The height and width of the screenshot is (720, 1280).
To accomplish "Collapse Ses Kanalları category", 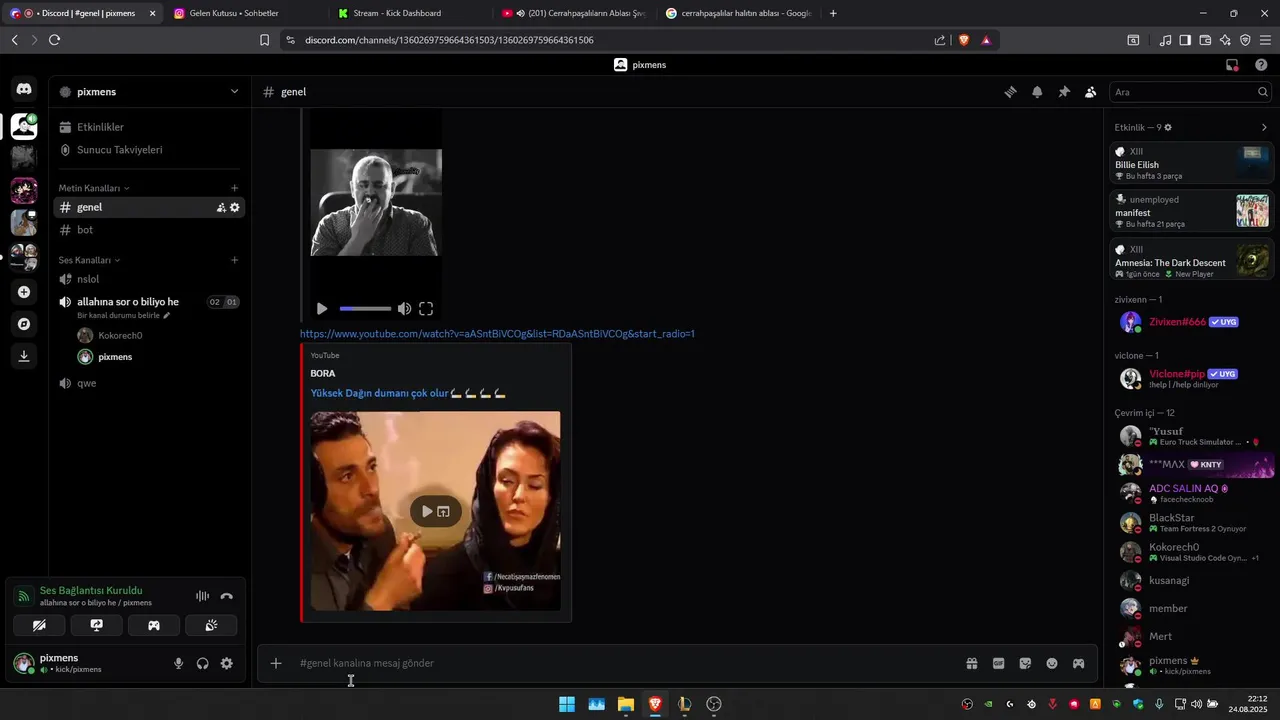I will pyautogui.click(x=88, y=260).
